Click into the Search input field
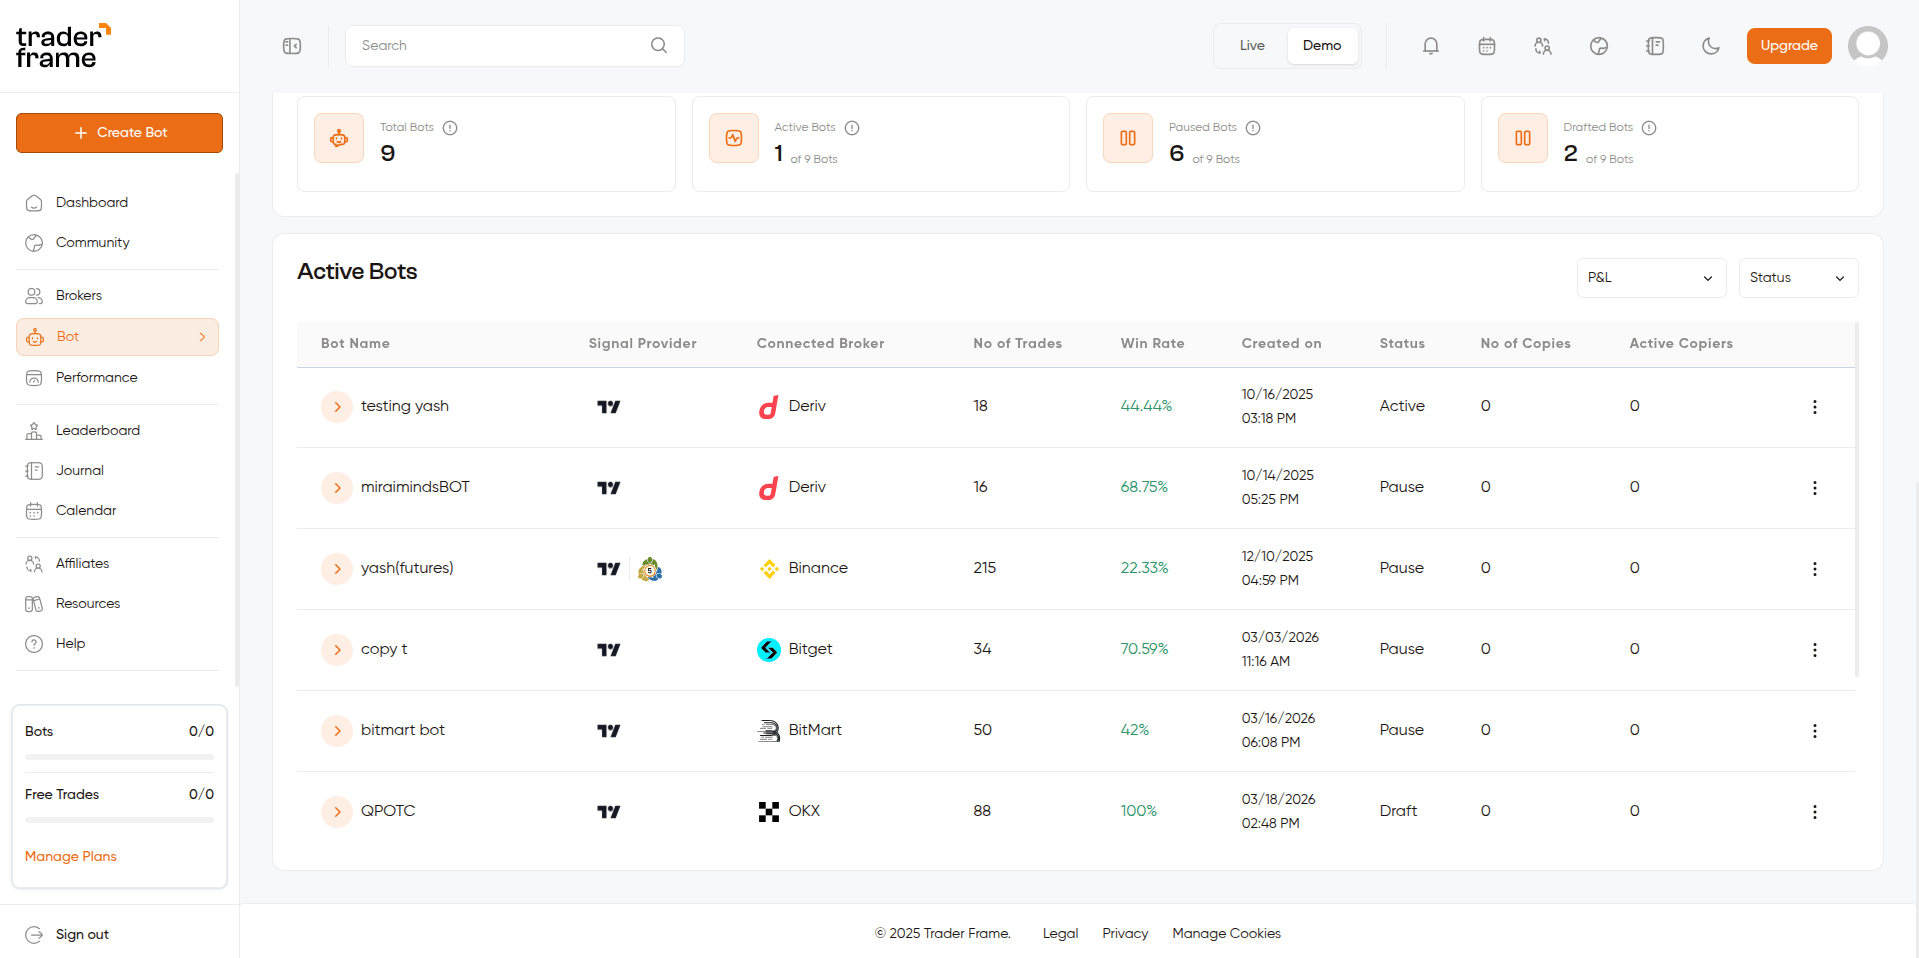 coord(514,46)
